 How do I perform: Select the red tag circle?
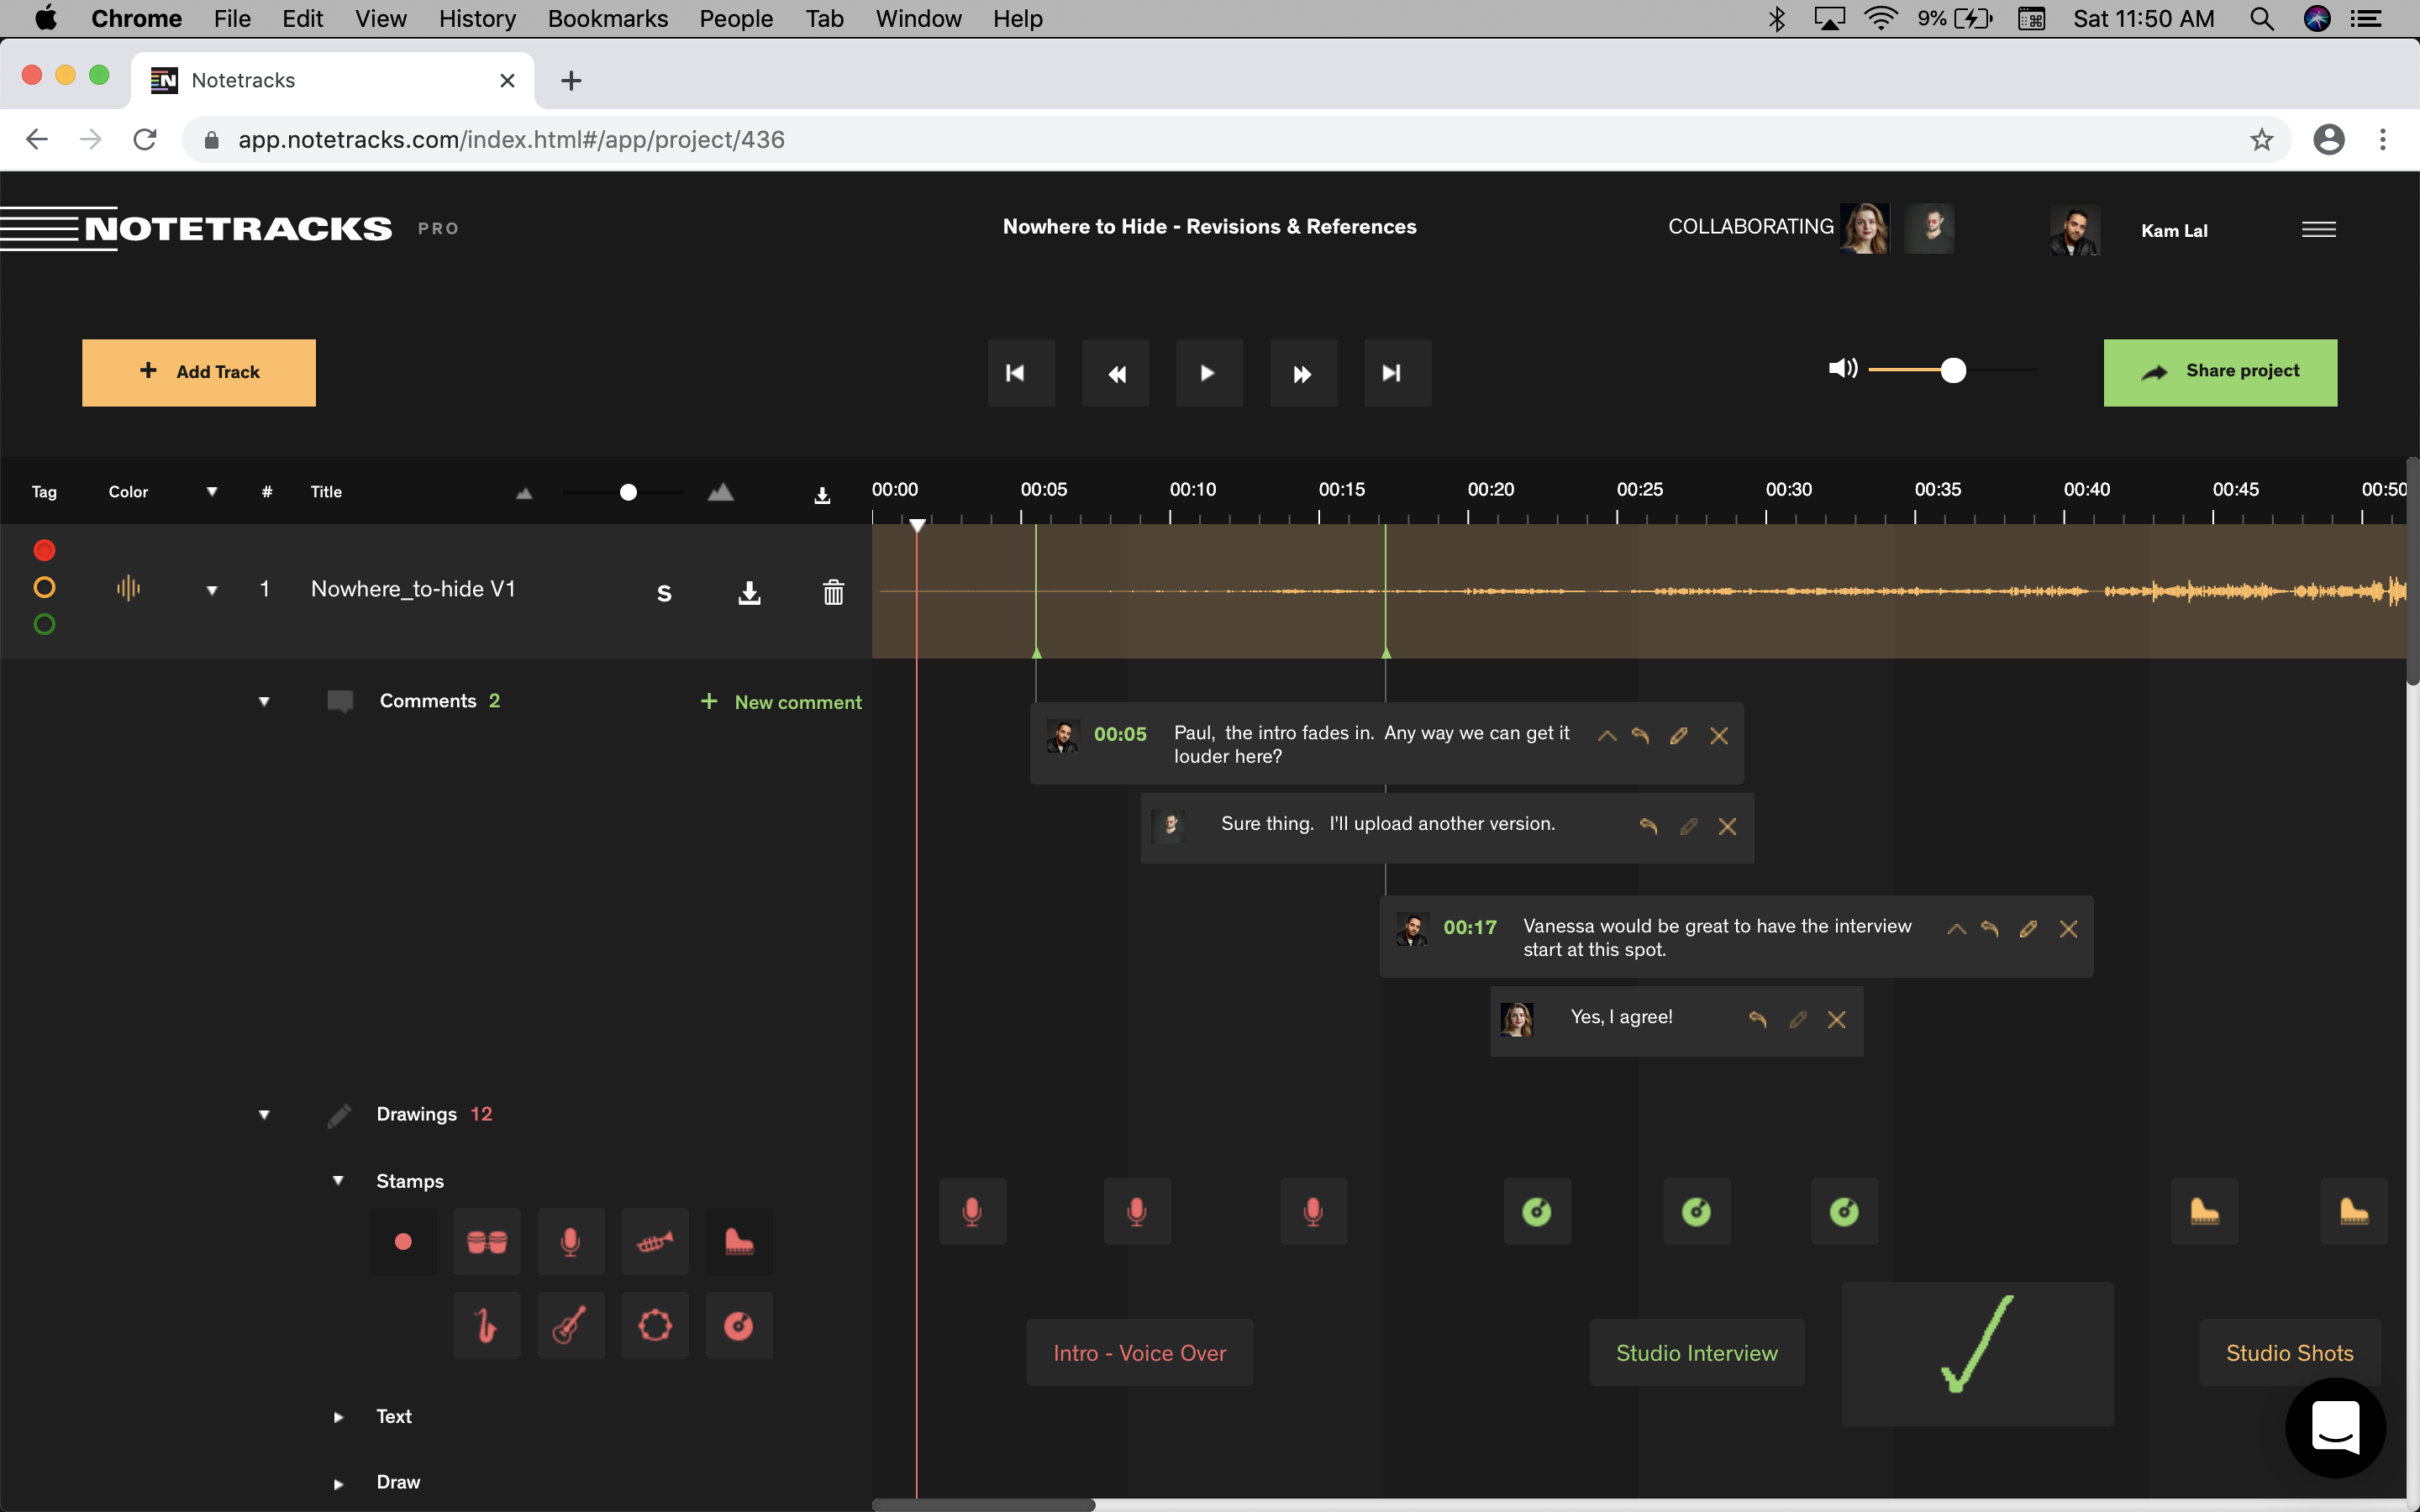tap(44, 550)
